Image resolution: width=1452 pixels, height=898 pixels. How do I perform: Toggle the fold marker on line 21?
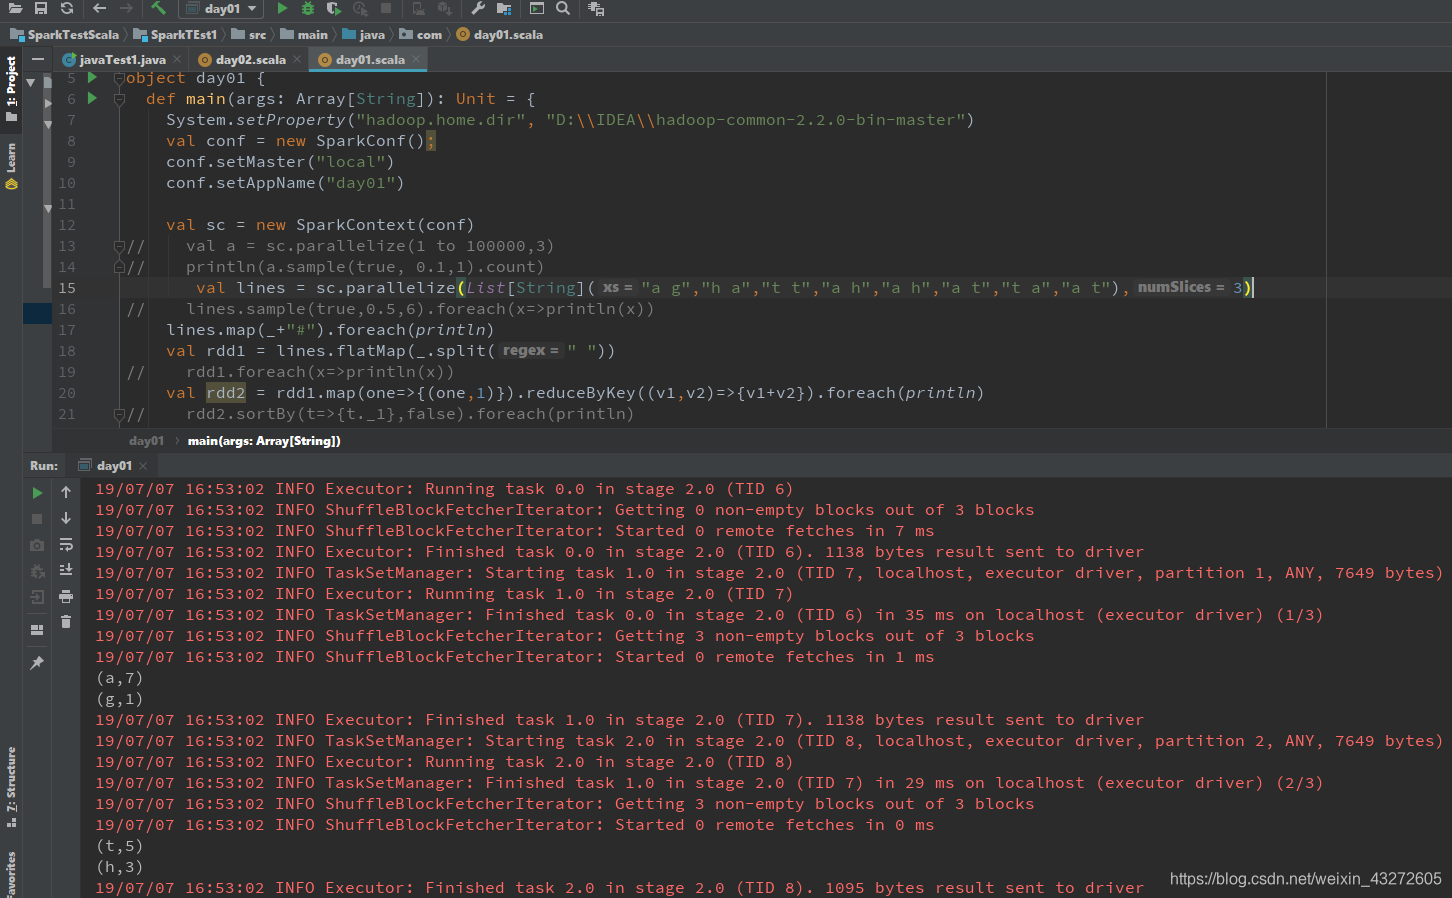pyautogui.click(x=119, y=414)
